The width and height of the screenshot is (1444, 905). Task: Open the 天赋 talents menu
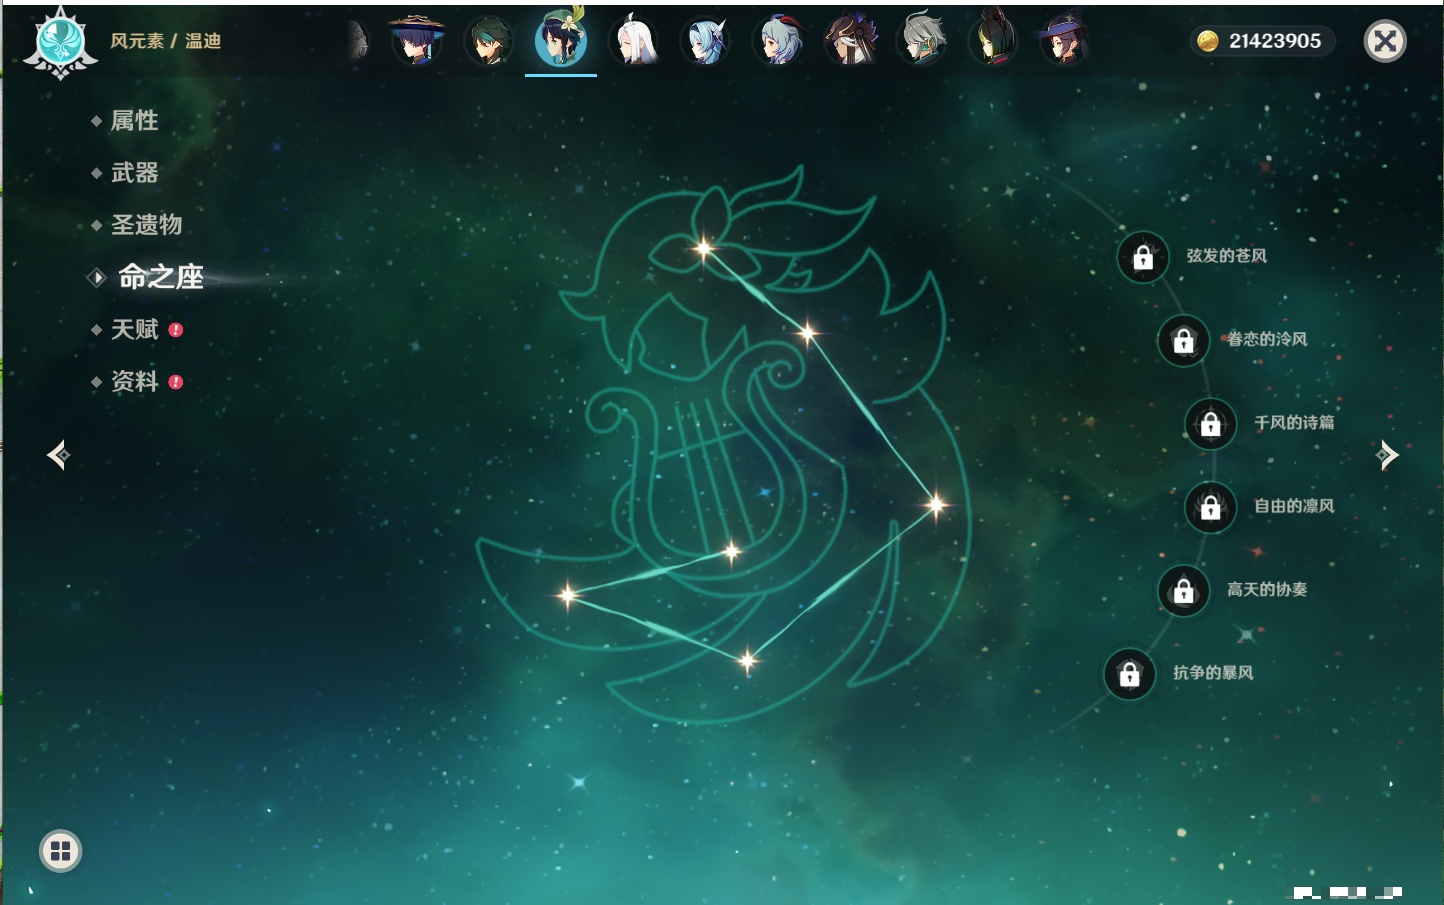[x=134, y=330]
